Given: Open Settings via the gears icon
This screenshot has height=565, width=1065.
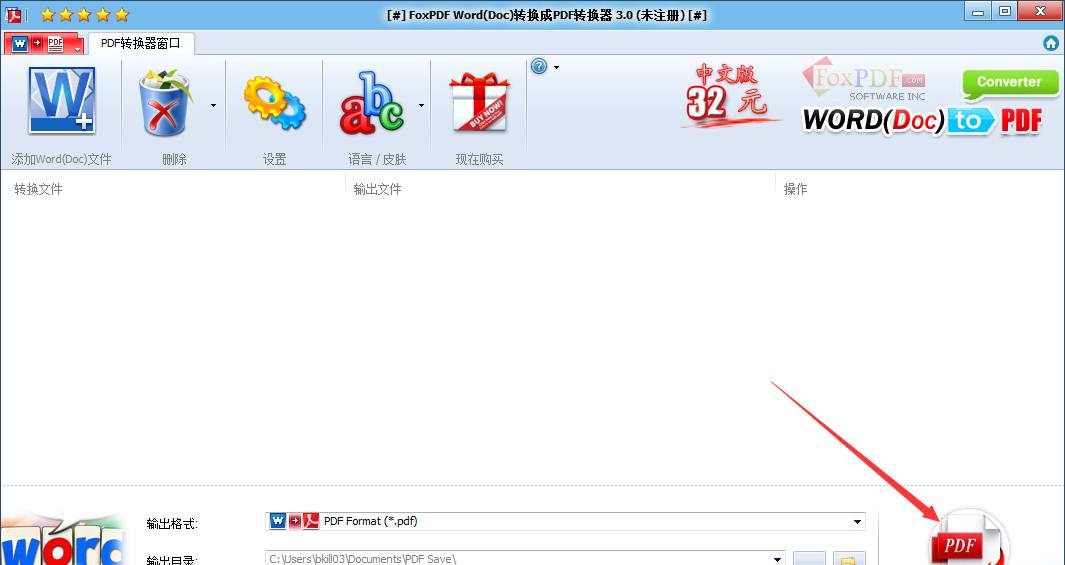Looking at the screenshot, I should click(274, 104).
